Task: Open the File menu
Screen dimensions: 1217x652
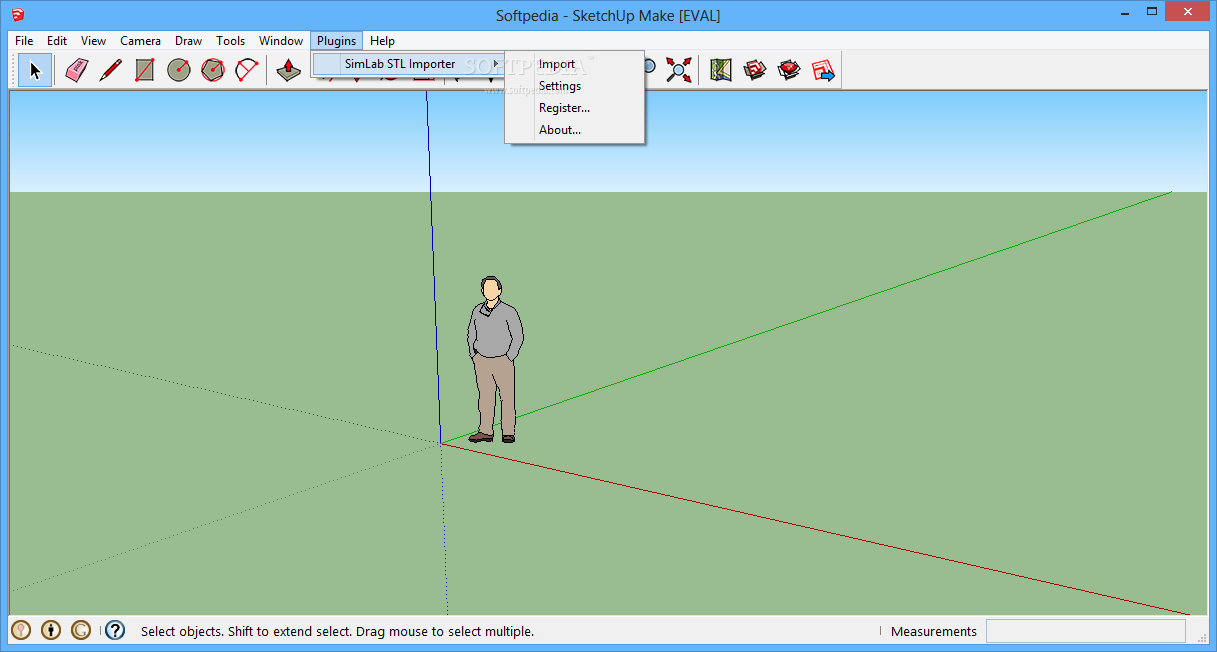Action: [24, 41]
